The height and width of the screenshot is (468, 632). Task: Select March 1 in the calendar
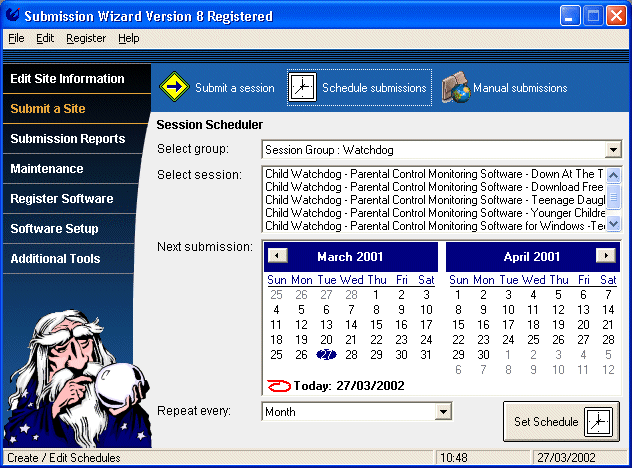(376, 295)
